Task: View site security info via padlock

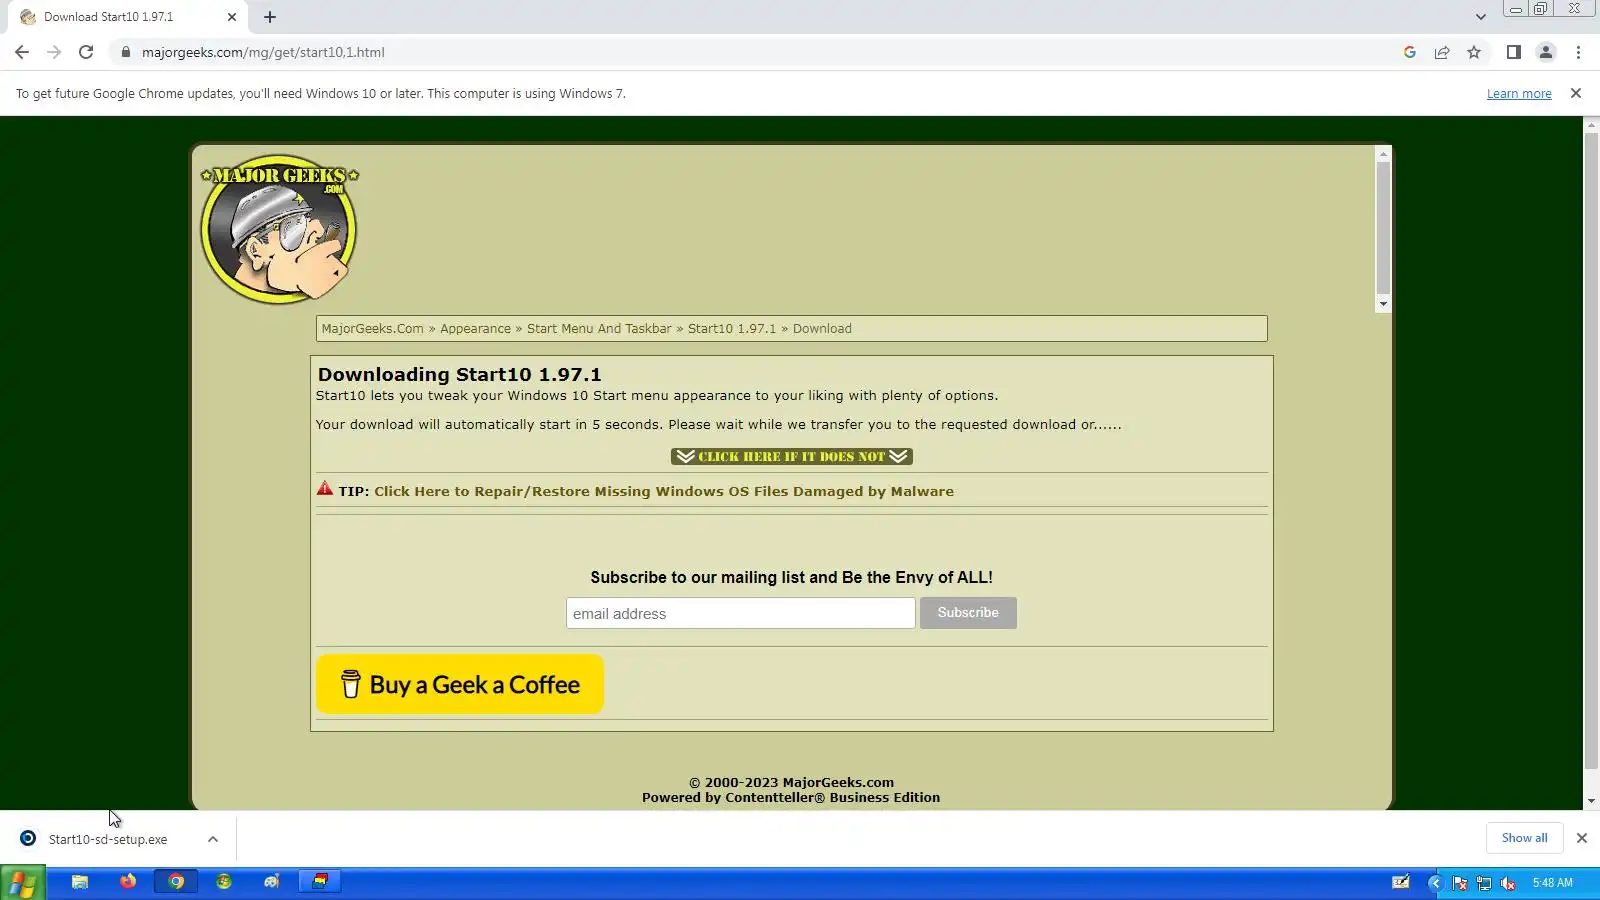Action: [x=126, y=52]
